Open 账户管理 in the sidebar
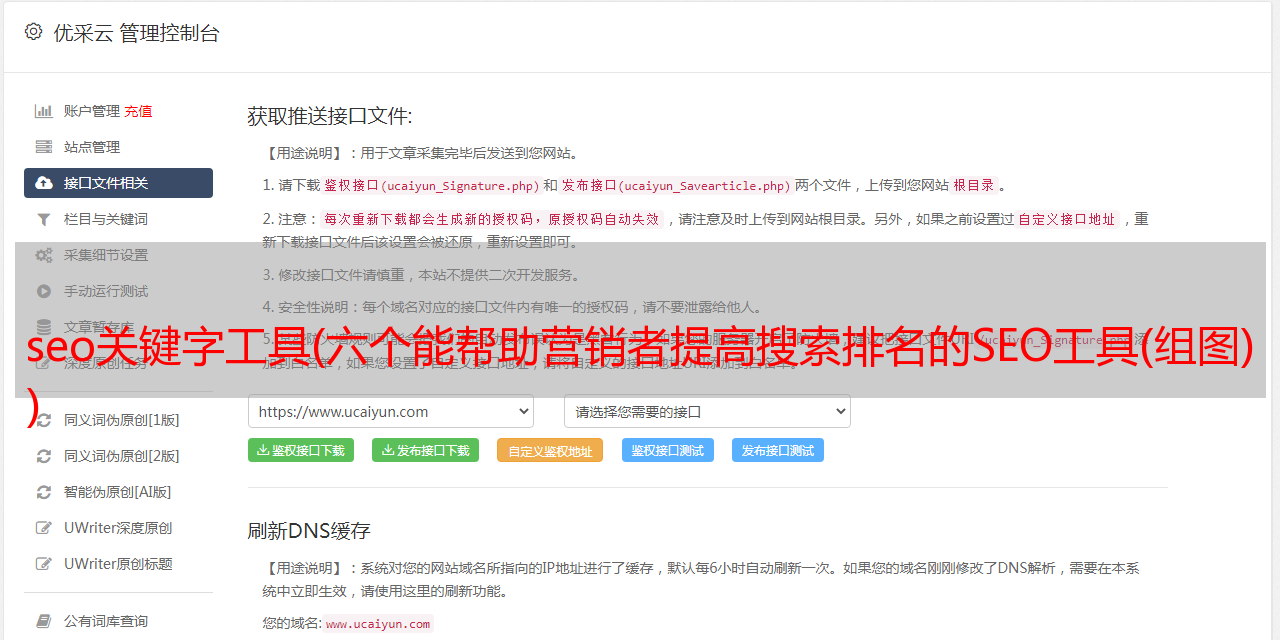 pyautogui.click(x=92, y=111)
